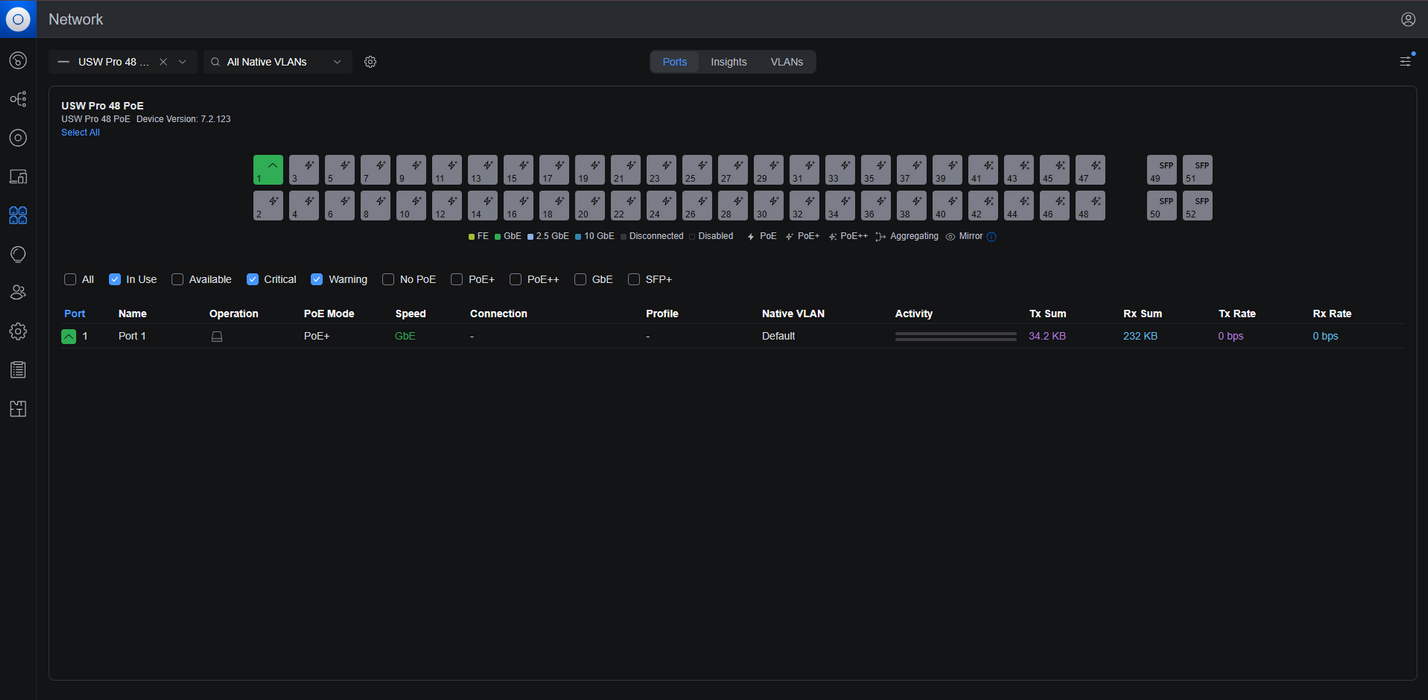Sort by the Speed column header
Screen dimensions: 1428x700
pos(410,314)
